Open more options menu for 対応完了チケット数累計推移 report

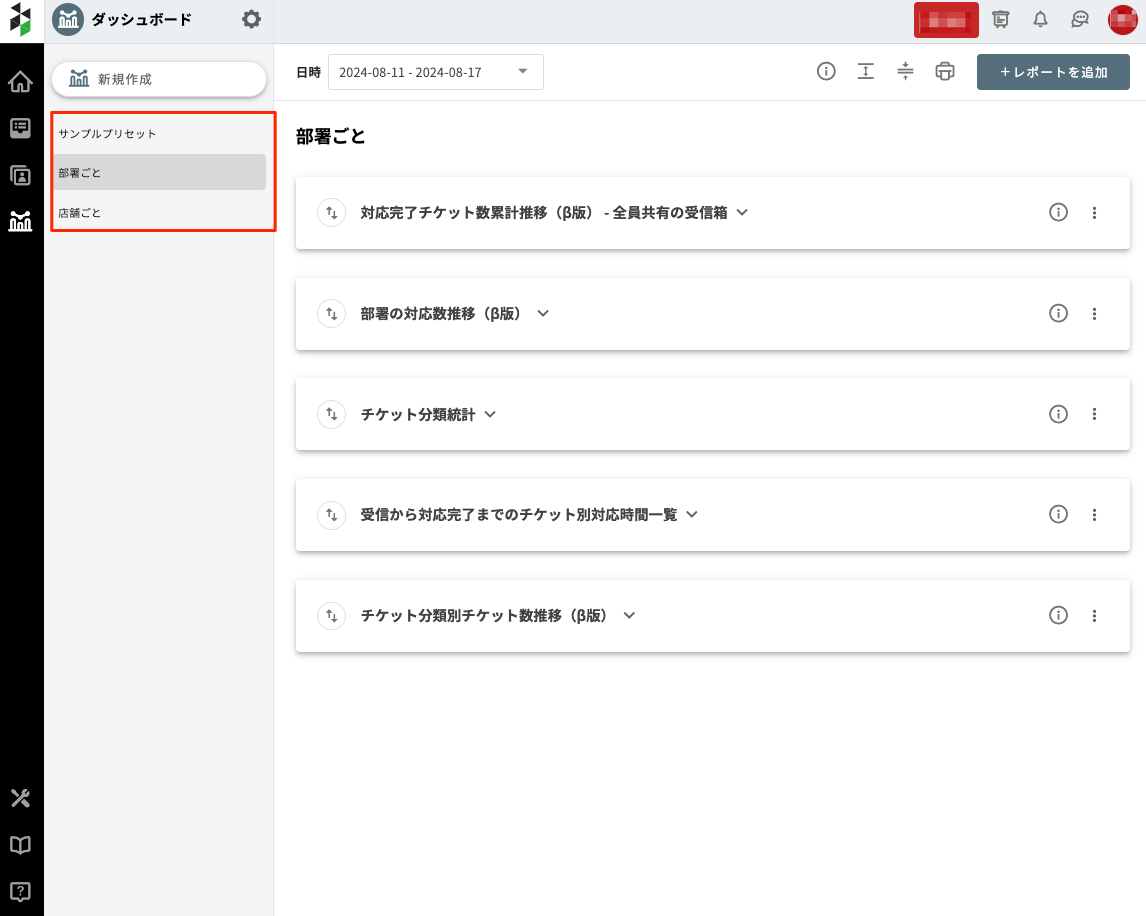(1094, 213)
